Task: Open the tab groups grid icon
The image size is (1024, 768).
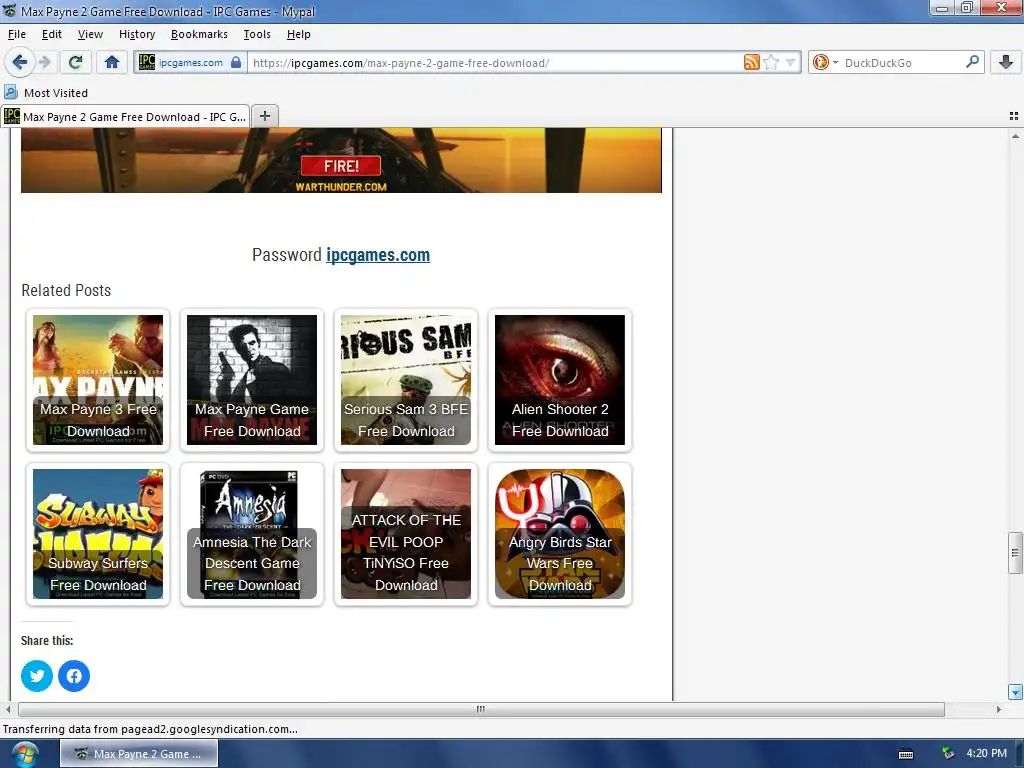Action: pos(1014,116)
